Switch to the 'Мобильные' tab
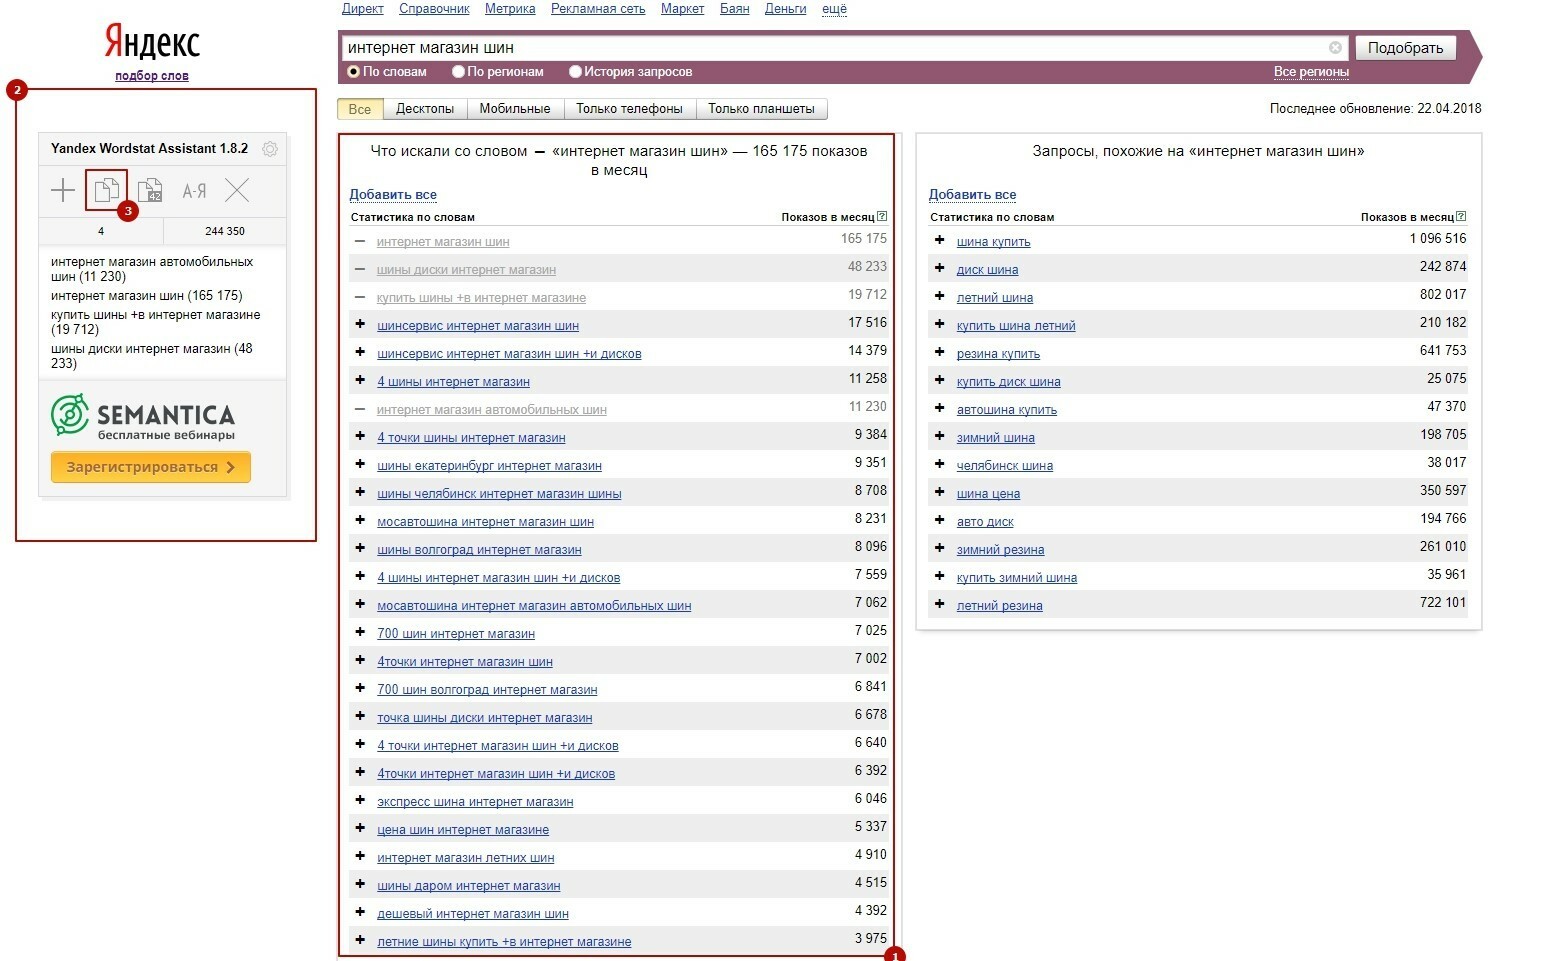This screenshot has width=1550, height=961. (x=515, y=109)
